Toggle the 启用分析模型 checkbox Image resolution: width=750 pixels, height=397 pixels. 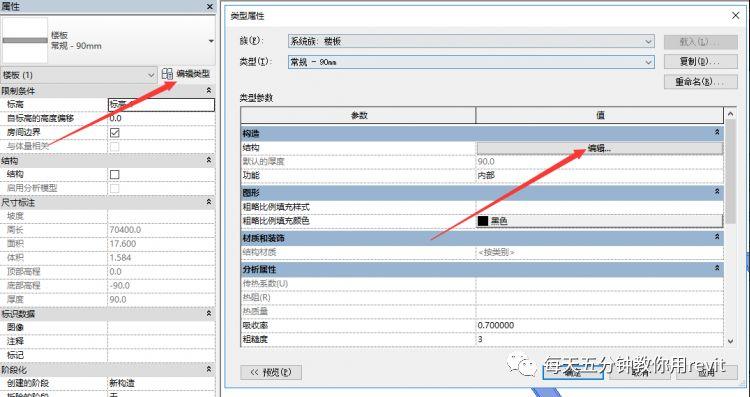(x=114, y=188)
